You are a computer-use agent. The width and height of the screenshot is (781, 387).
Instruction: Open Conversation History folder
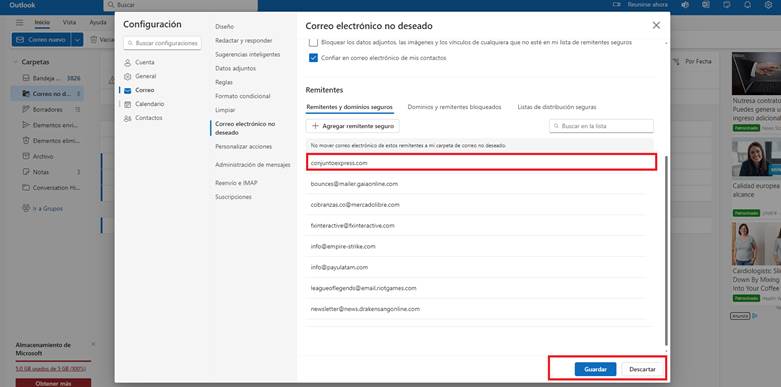pos(47,188)
